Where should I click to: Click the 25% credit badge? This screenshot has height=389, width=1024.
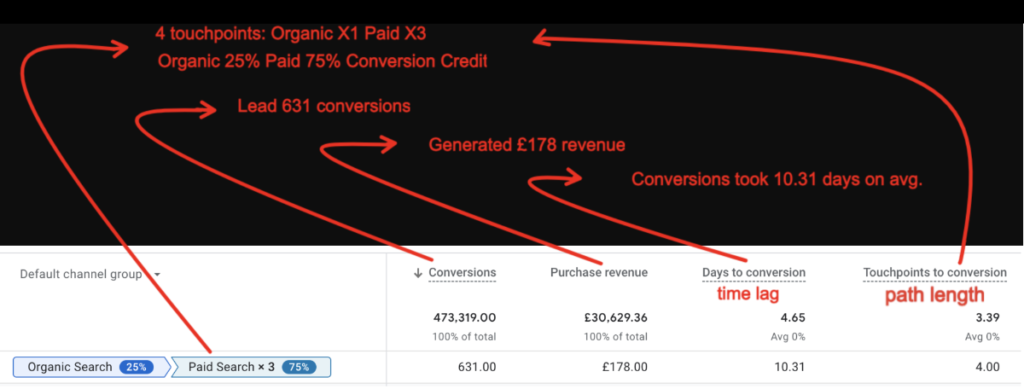[136, 367]
